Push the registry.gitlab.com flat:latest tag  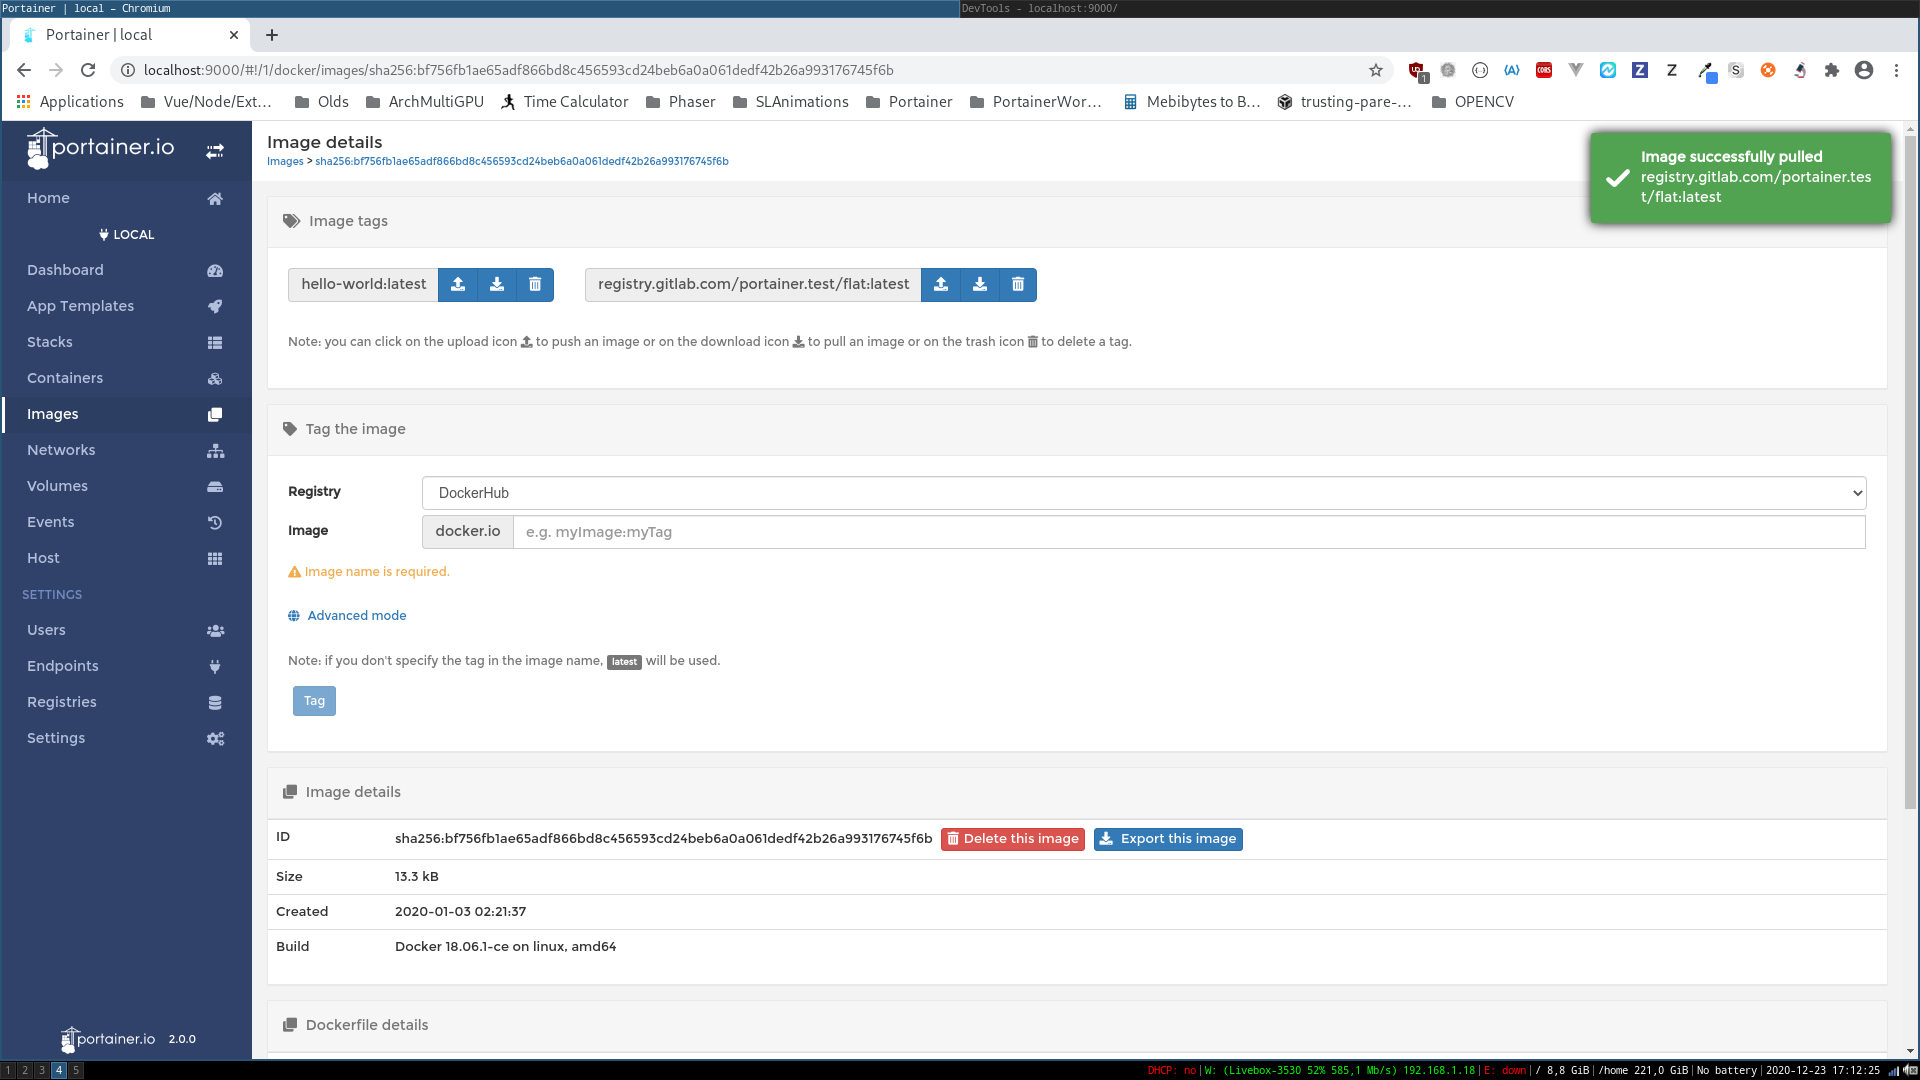(941, 285)
